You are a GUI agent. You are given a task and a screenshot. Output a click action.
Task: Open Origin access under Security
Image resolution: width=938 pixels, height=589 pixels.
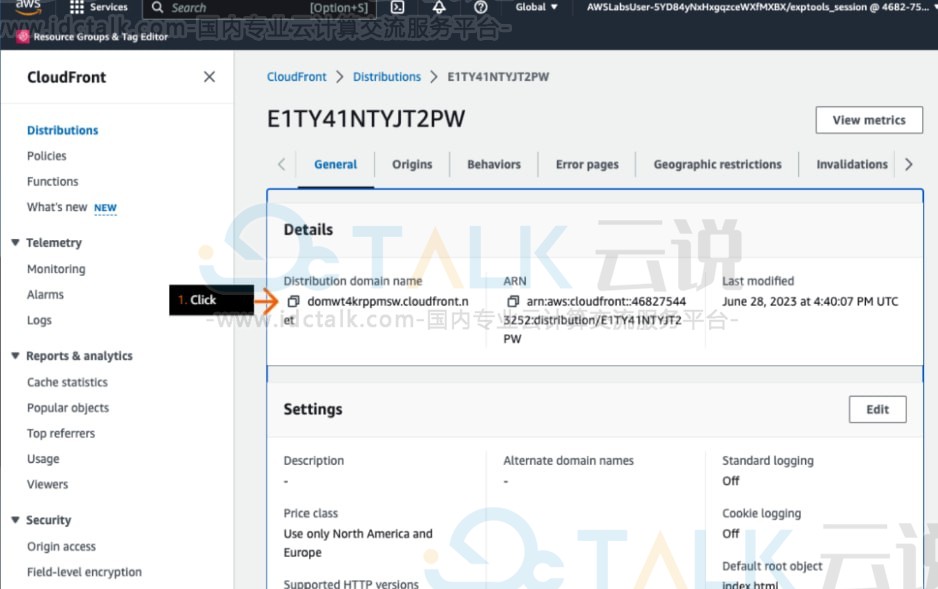tap(62, 547)
